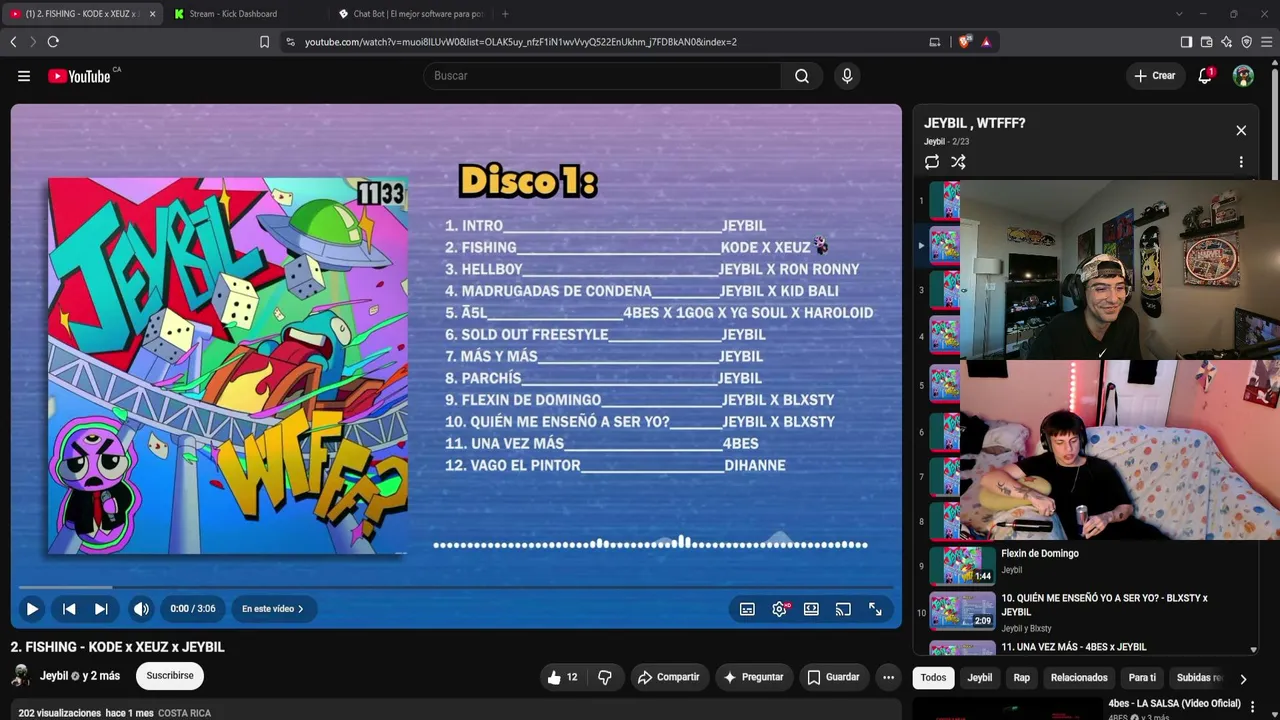The image size is (1280, 720).
Task: Switch to theater mode
Action: pos(811,609)
